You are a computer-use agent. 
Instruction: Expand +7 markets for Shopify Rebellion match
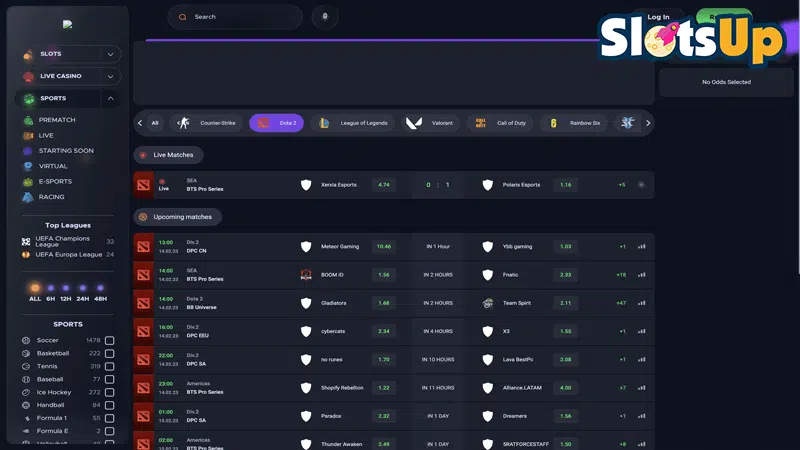pos(622,388)
